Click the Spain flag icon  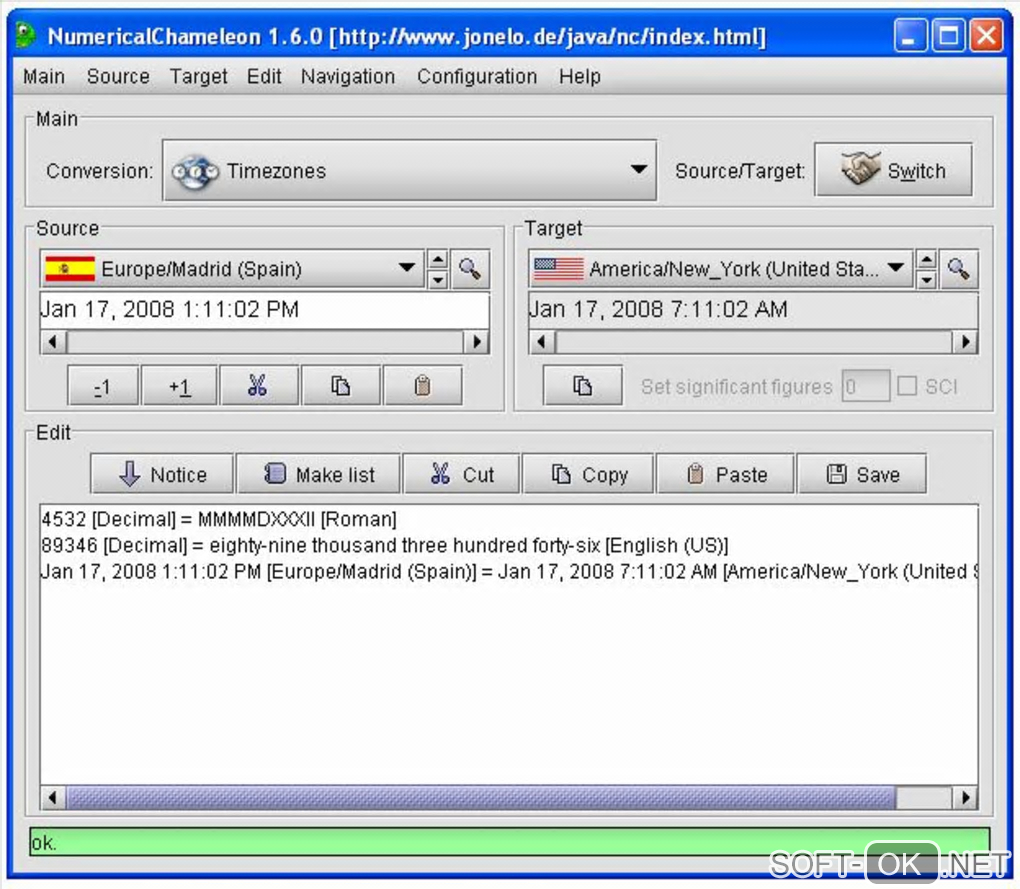click(x=70, y=269)
